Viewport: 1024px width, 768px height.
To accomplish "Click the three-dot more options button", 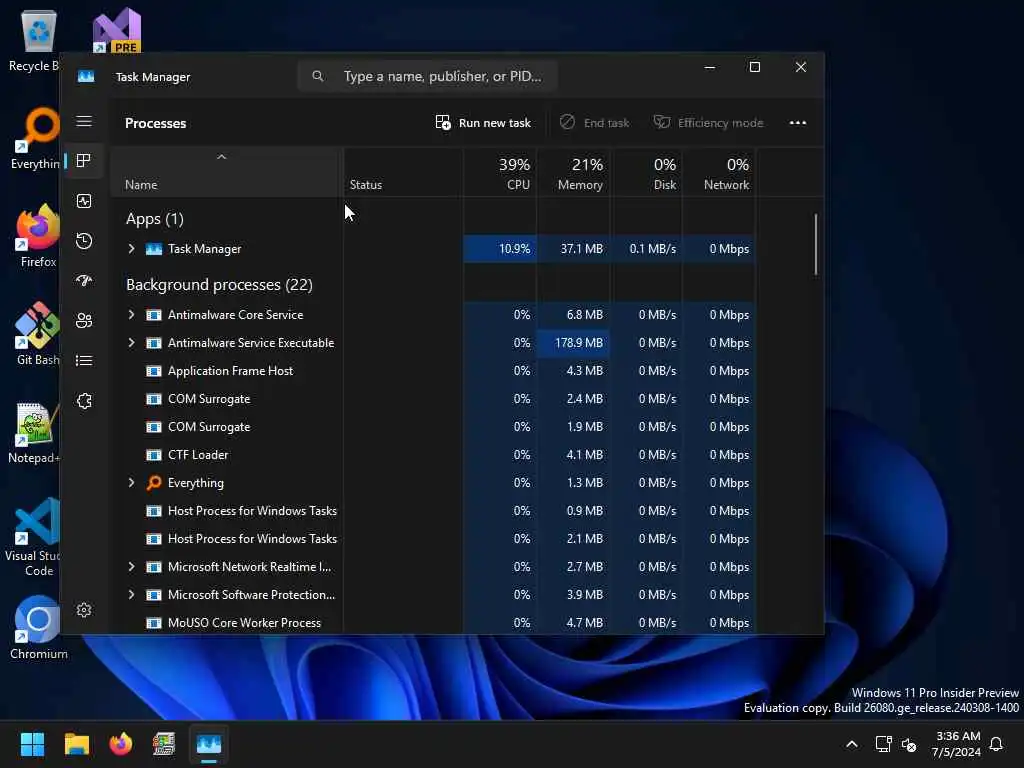I will point(797,123).
